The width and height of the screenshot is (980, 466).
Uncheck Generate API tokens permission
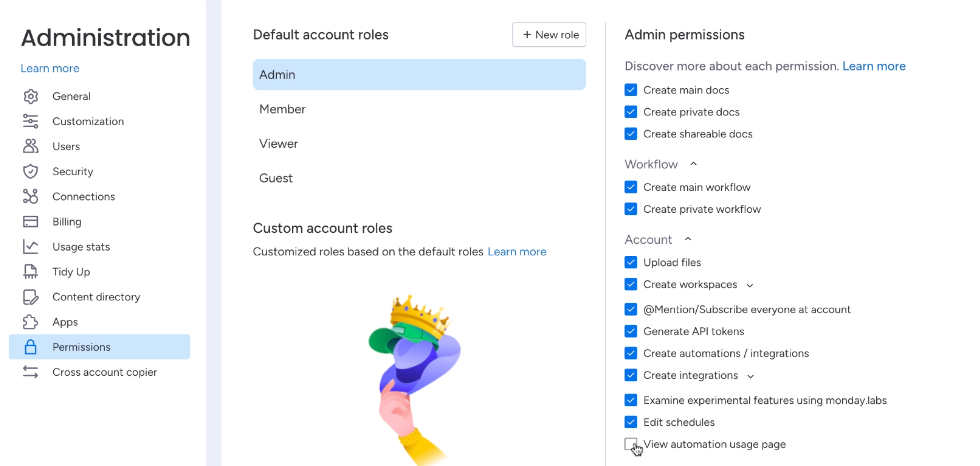(x=631, y=331)
